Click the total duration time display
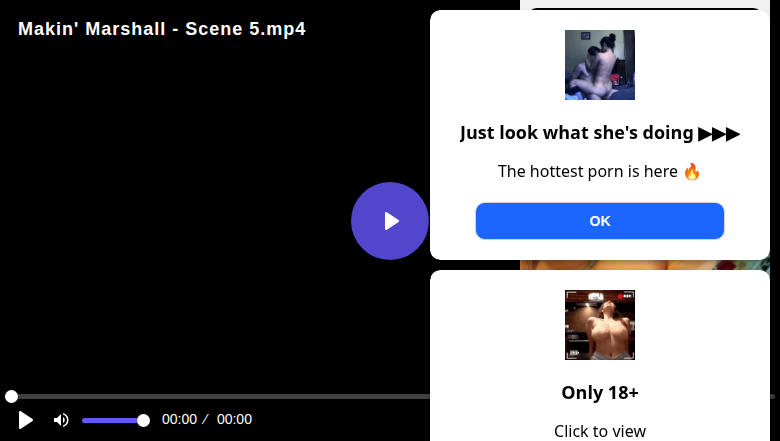The width and height of the screenshot is (780, 441). click(x=234, y=420)
